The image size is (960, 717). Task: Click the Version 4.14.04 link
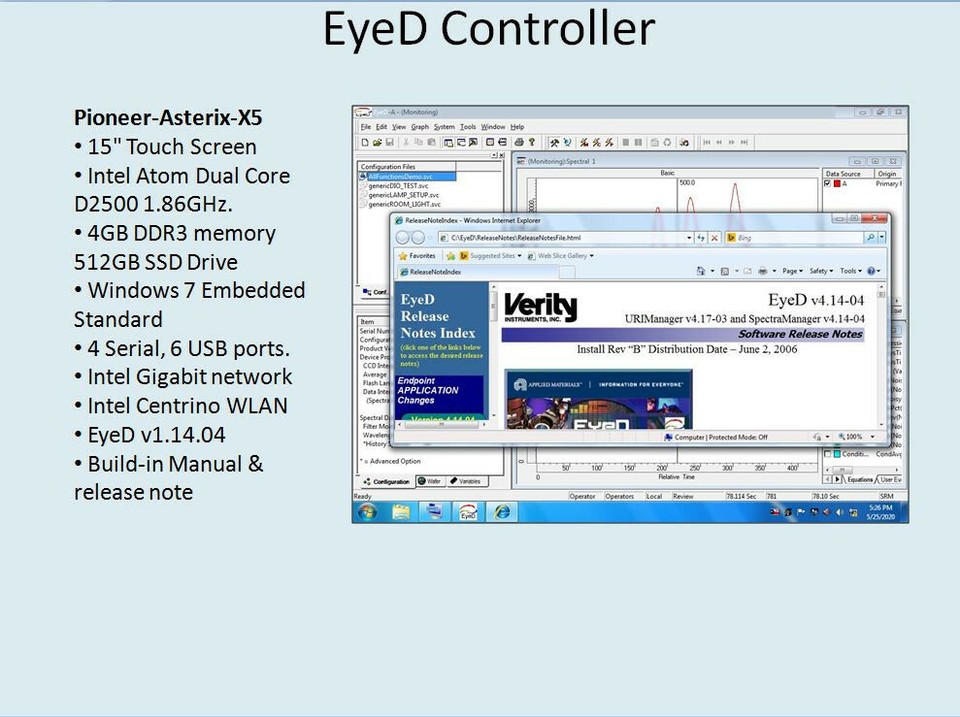(x=443, y=417)
